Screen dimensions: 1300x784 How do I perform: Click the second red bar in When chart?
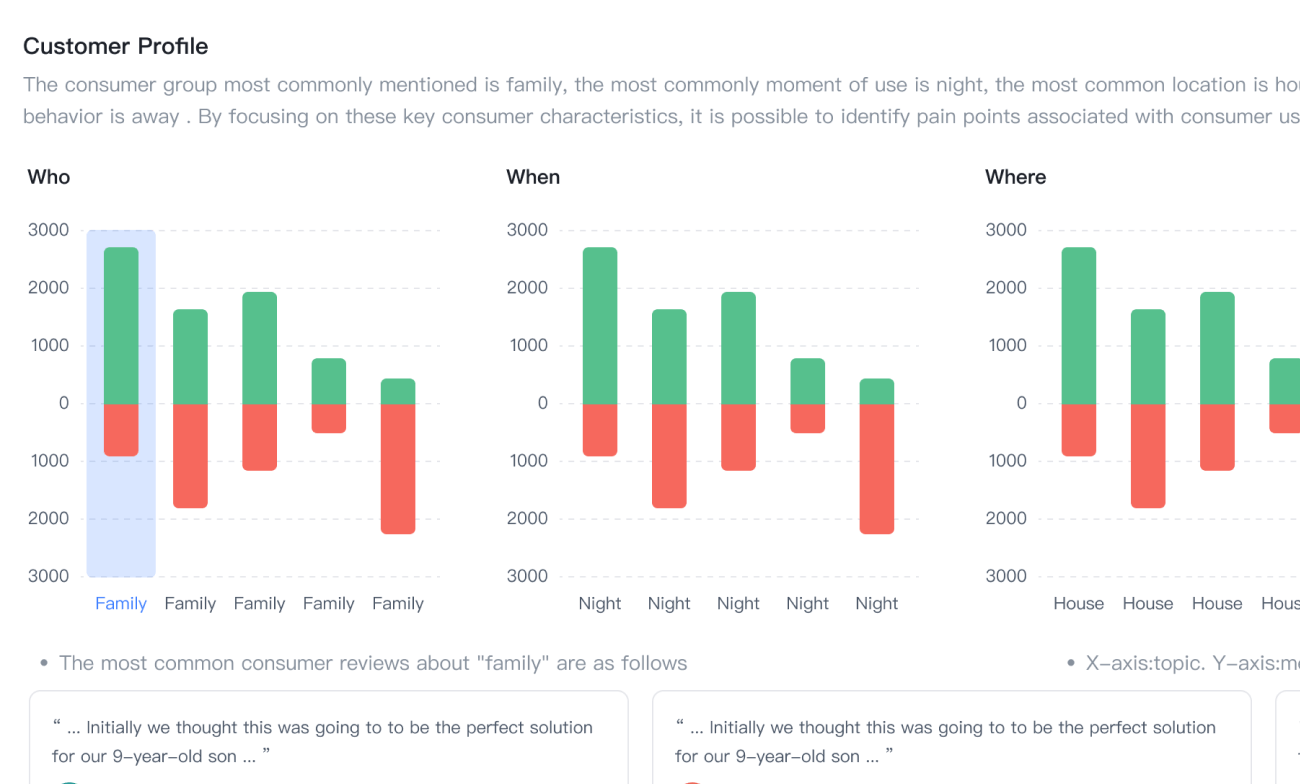click(669, 455)
